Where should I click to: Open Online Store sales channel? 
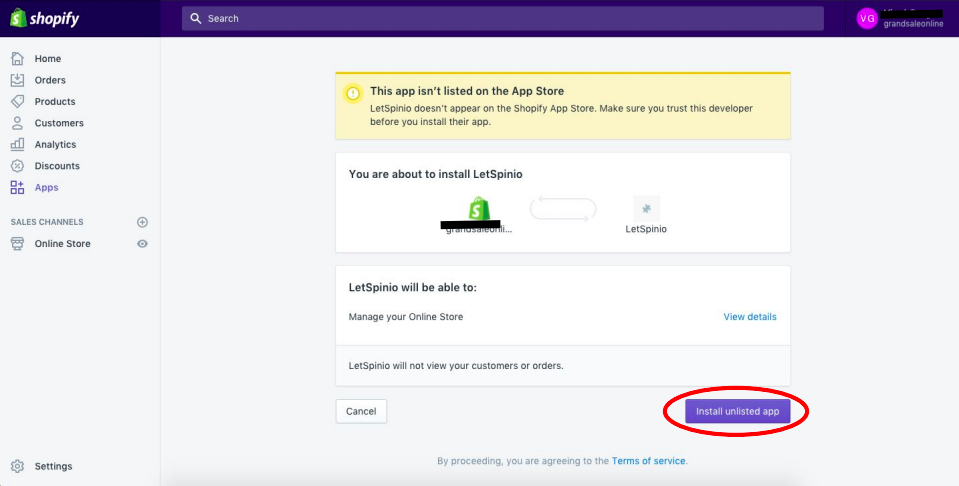tap(62, 243)
